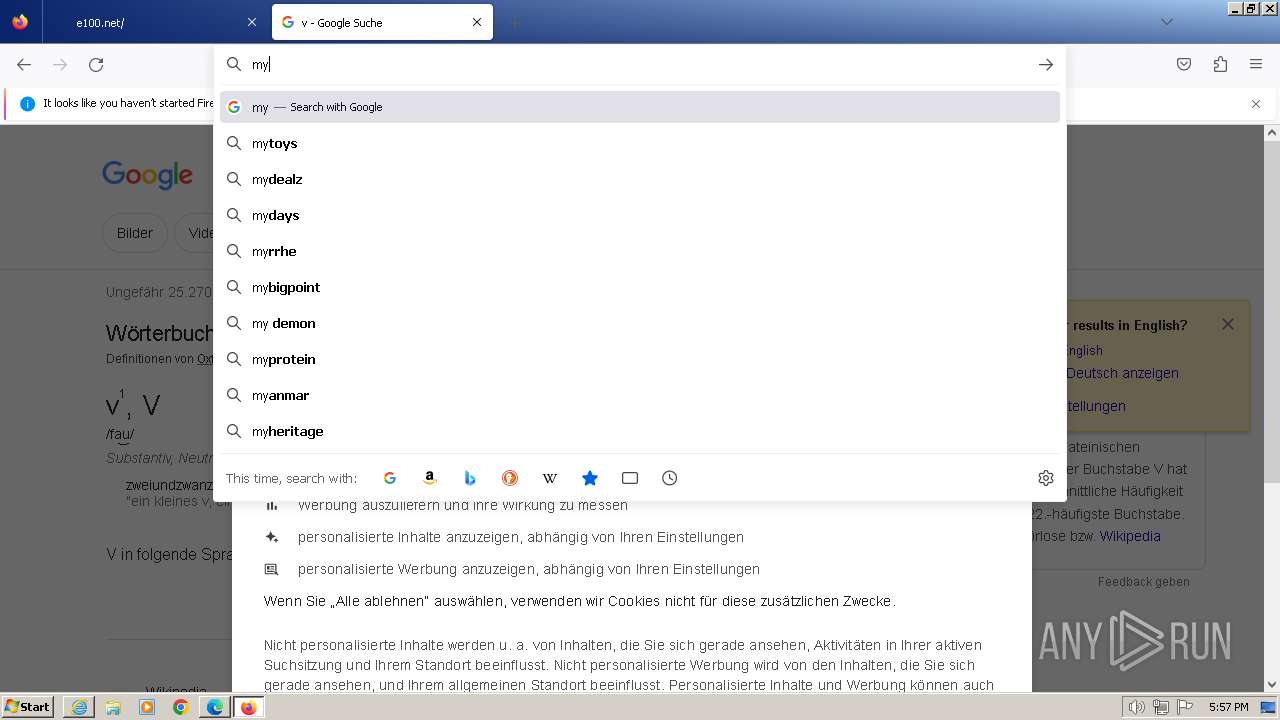Click page scrollbar up arrow
This screenshot has height=720, width=1280.
[1272, 132]
